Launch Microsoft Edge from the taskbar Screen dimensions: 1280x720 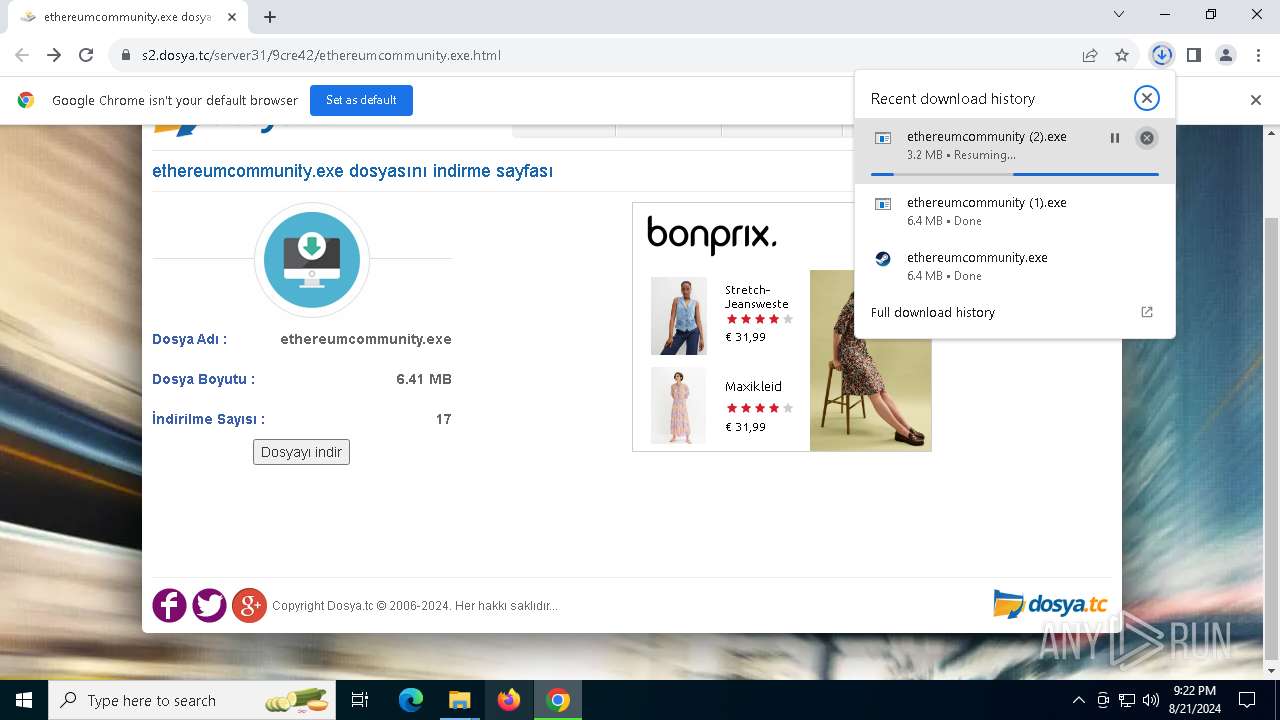click(x=411, y=700)
